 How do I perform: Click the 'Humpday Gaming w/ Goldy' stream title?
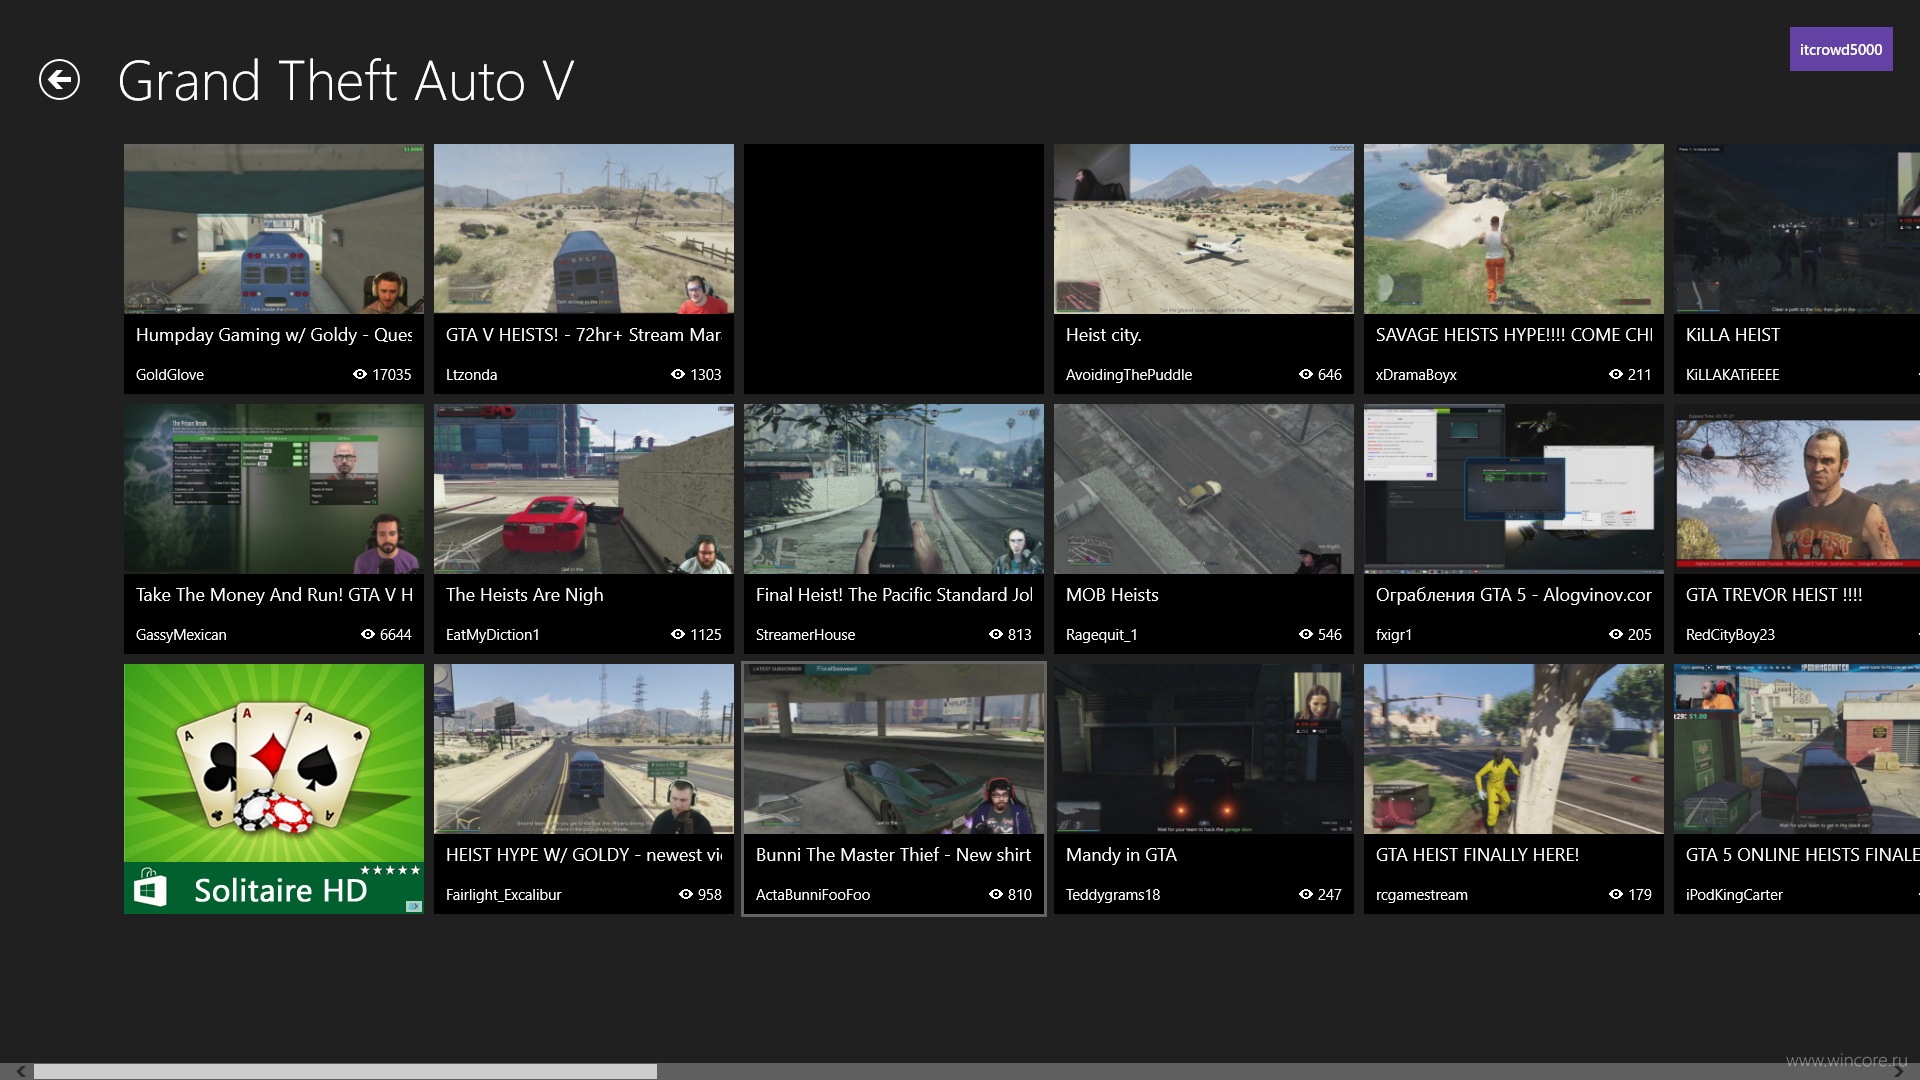point(274,335)
